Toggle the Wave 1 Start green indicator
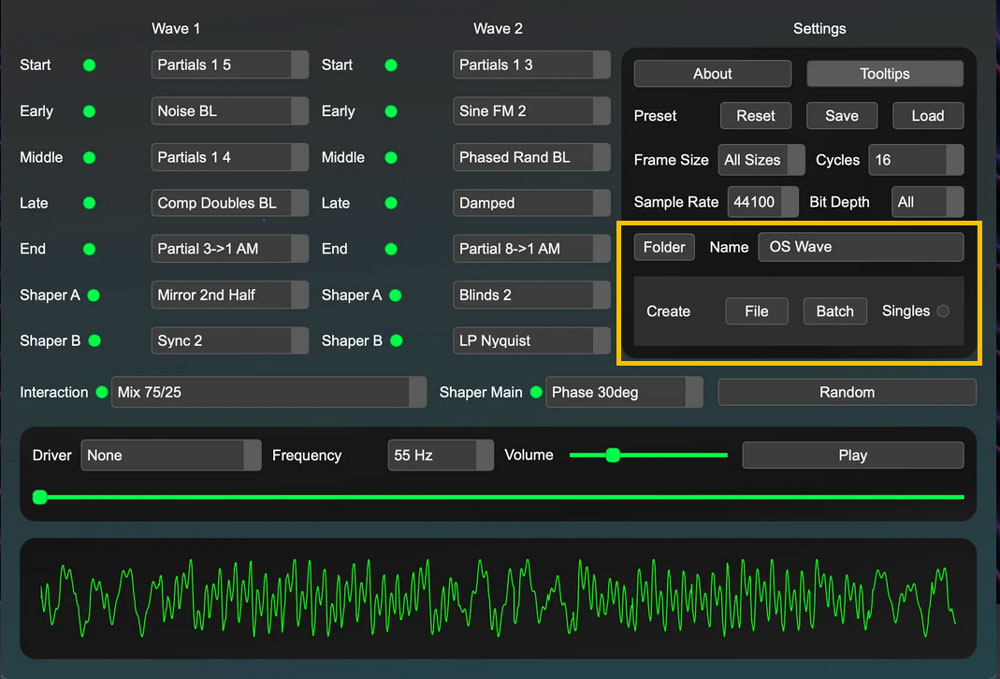The width and height of the screenshot is (1000, 679). point(89,65)
